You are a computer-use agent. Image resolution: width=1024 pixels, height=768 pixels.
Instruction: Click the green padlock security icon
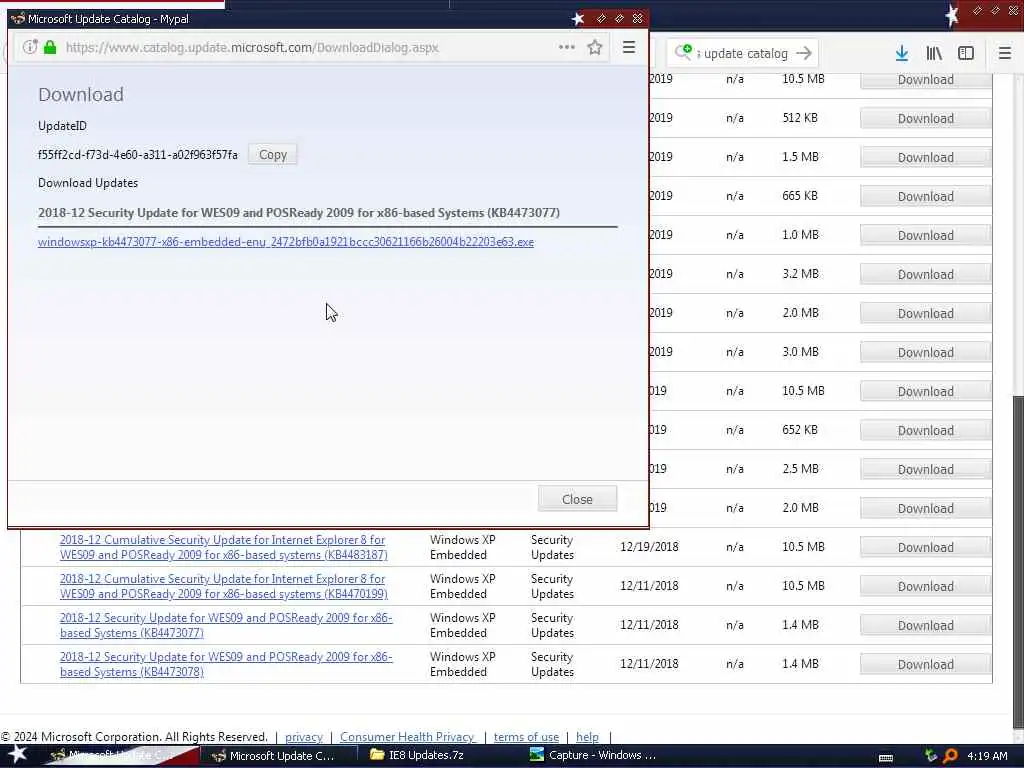(x=50, y=47)
